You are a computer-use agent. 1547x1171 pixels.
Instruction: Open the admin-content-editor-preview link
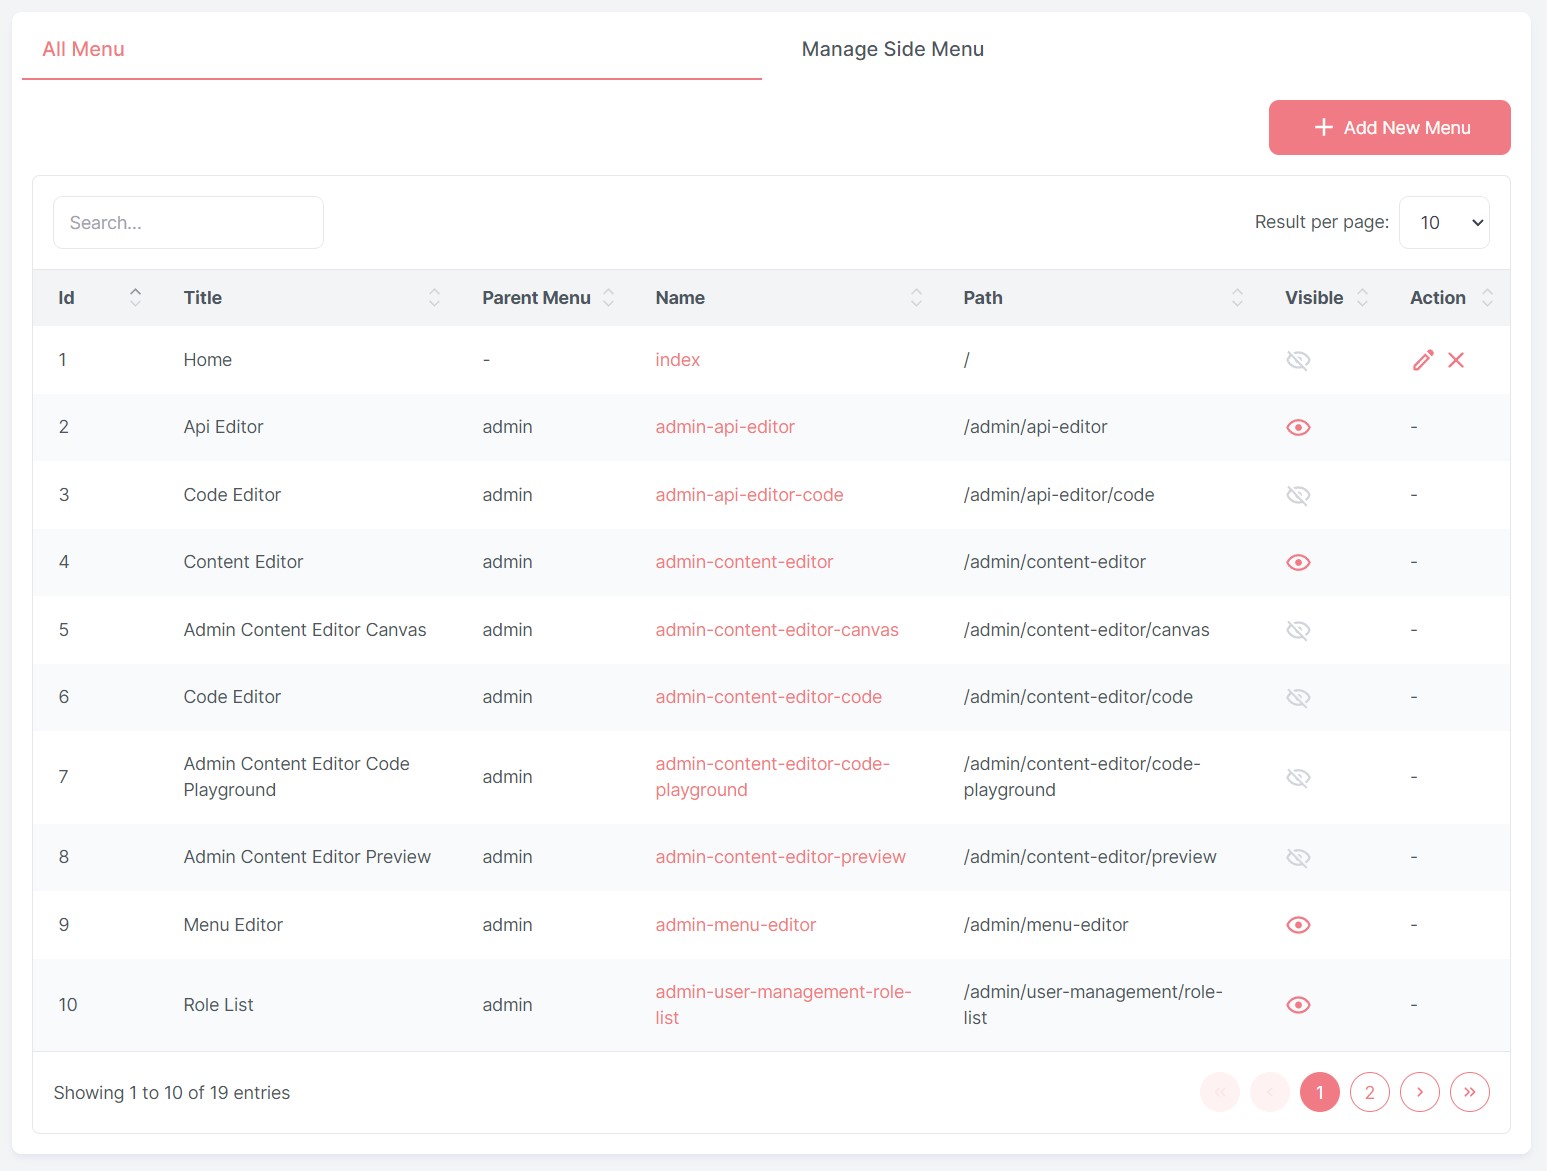pos(780,857)
